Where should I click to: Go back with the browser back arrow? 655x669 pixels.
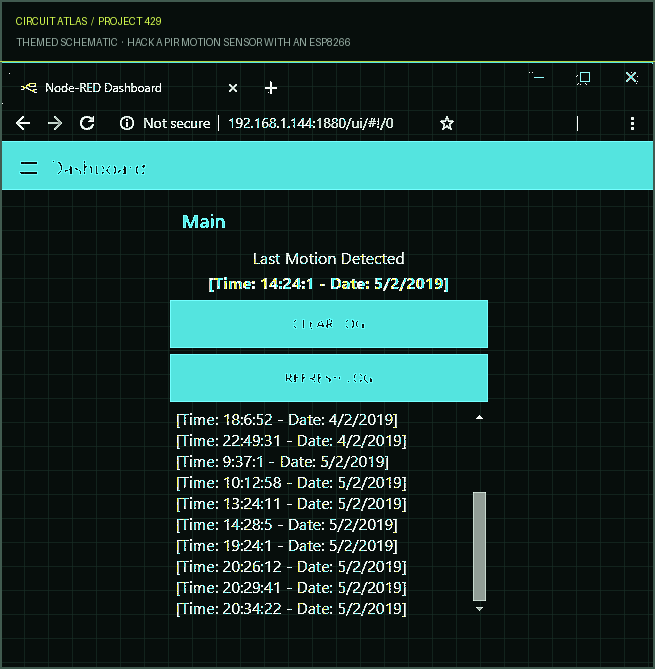pyautogui.click(x=23, y=123)
